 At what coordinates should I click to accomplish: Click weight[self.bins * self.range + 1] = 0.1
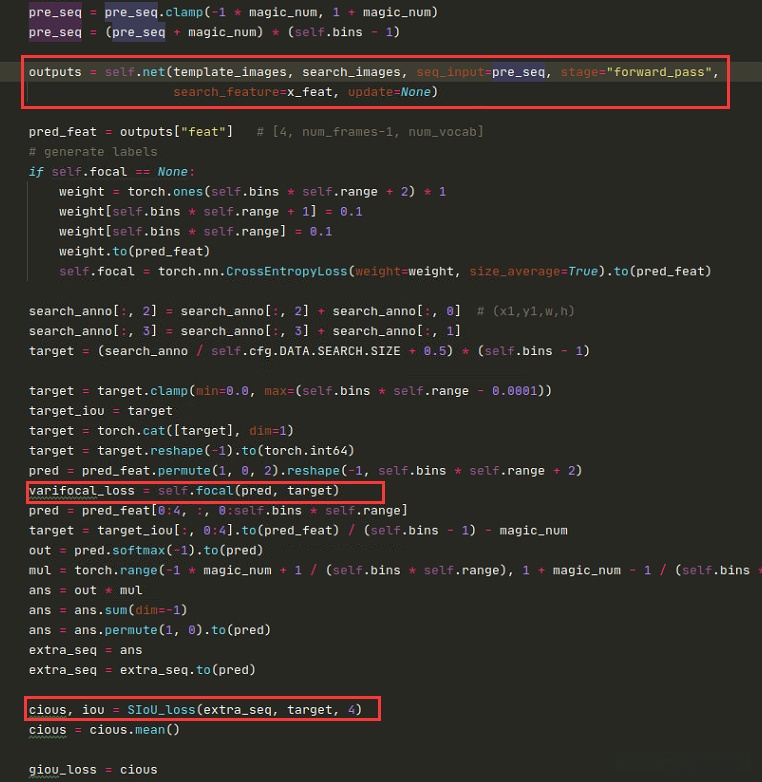[x=210, y=212]
